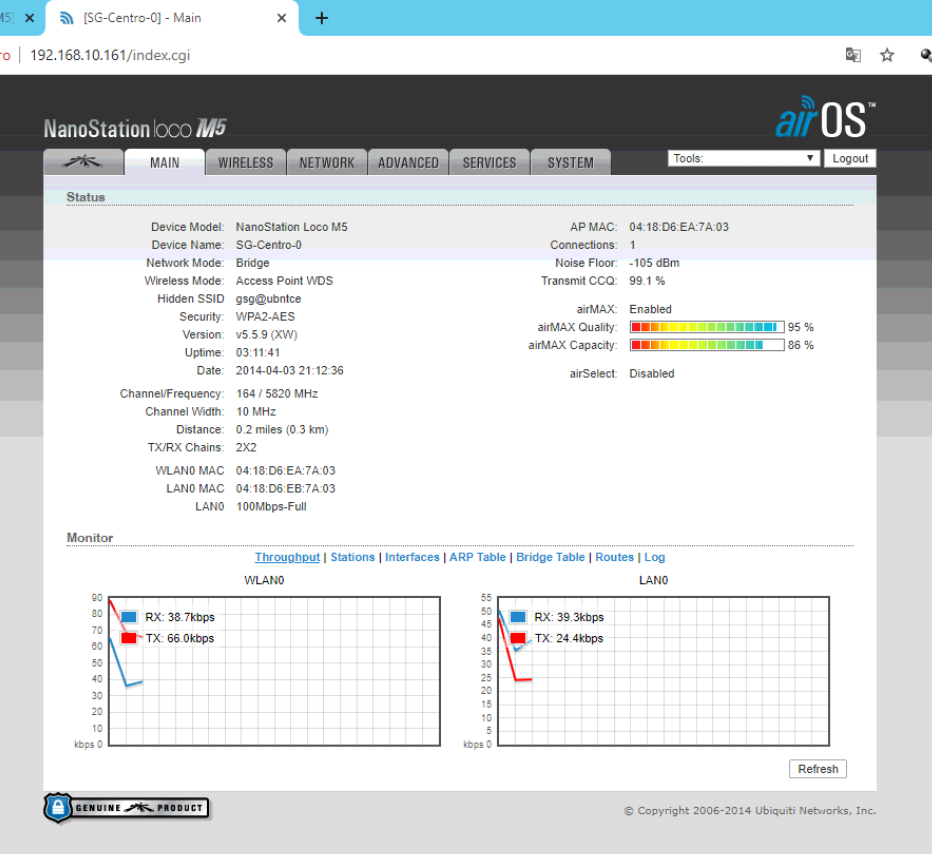Select the WPA2-AES security value

pos(265,317)
